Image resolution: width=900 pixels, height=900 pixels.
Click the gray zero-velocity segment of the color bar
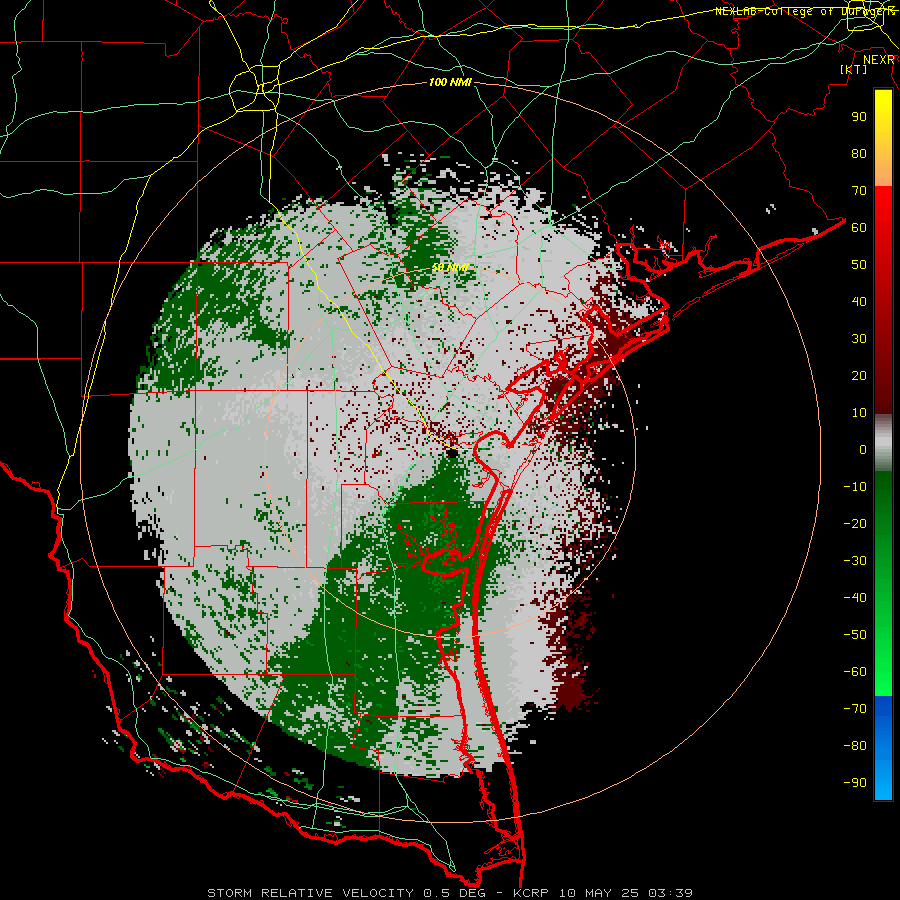883,443
